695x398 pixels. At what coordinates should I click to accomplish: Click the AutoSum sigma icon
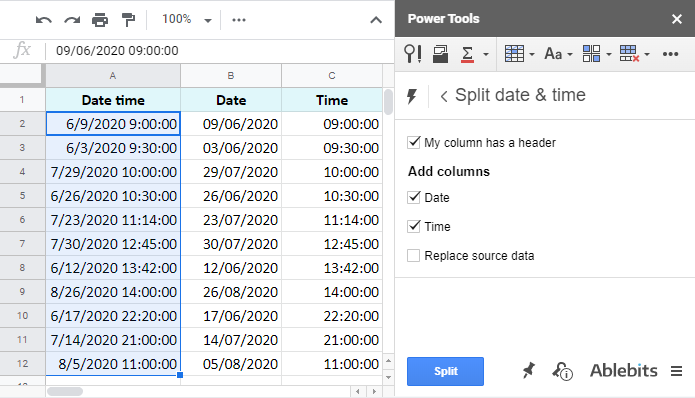point(467,54)
